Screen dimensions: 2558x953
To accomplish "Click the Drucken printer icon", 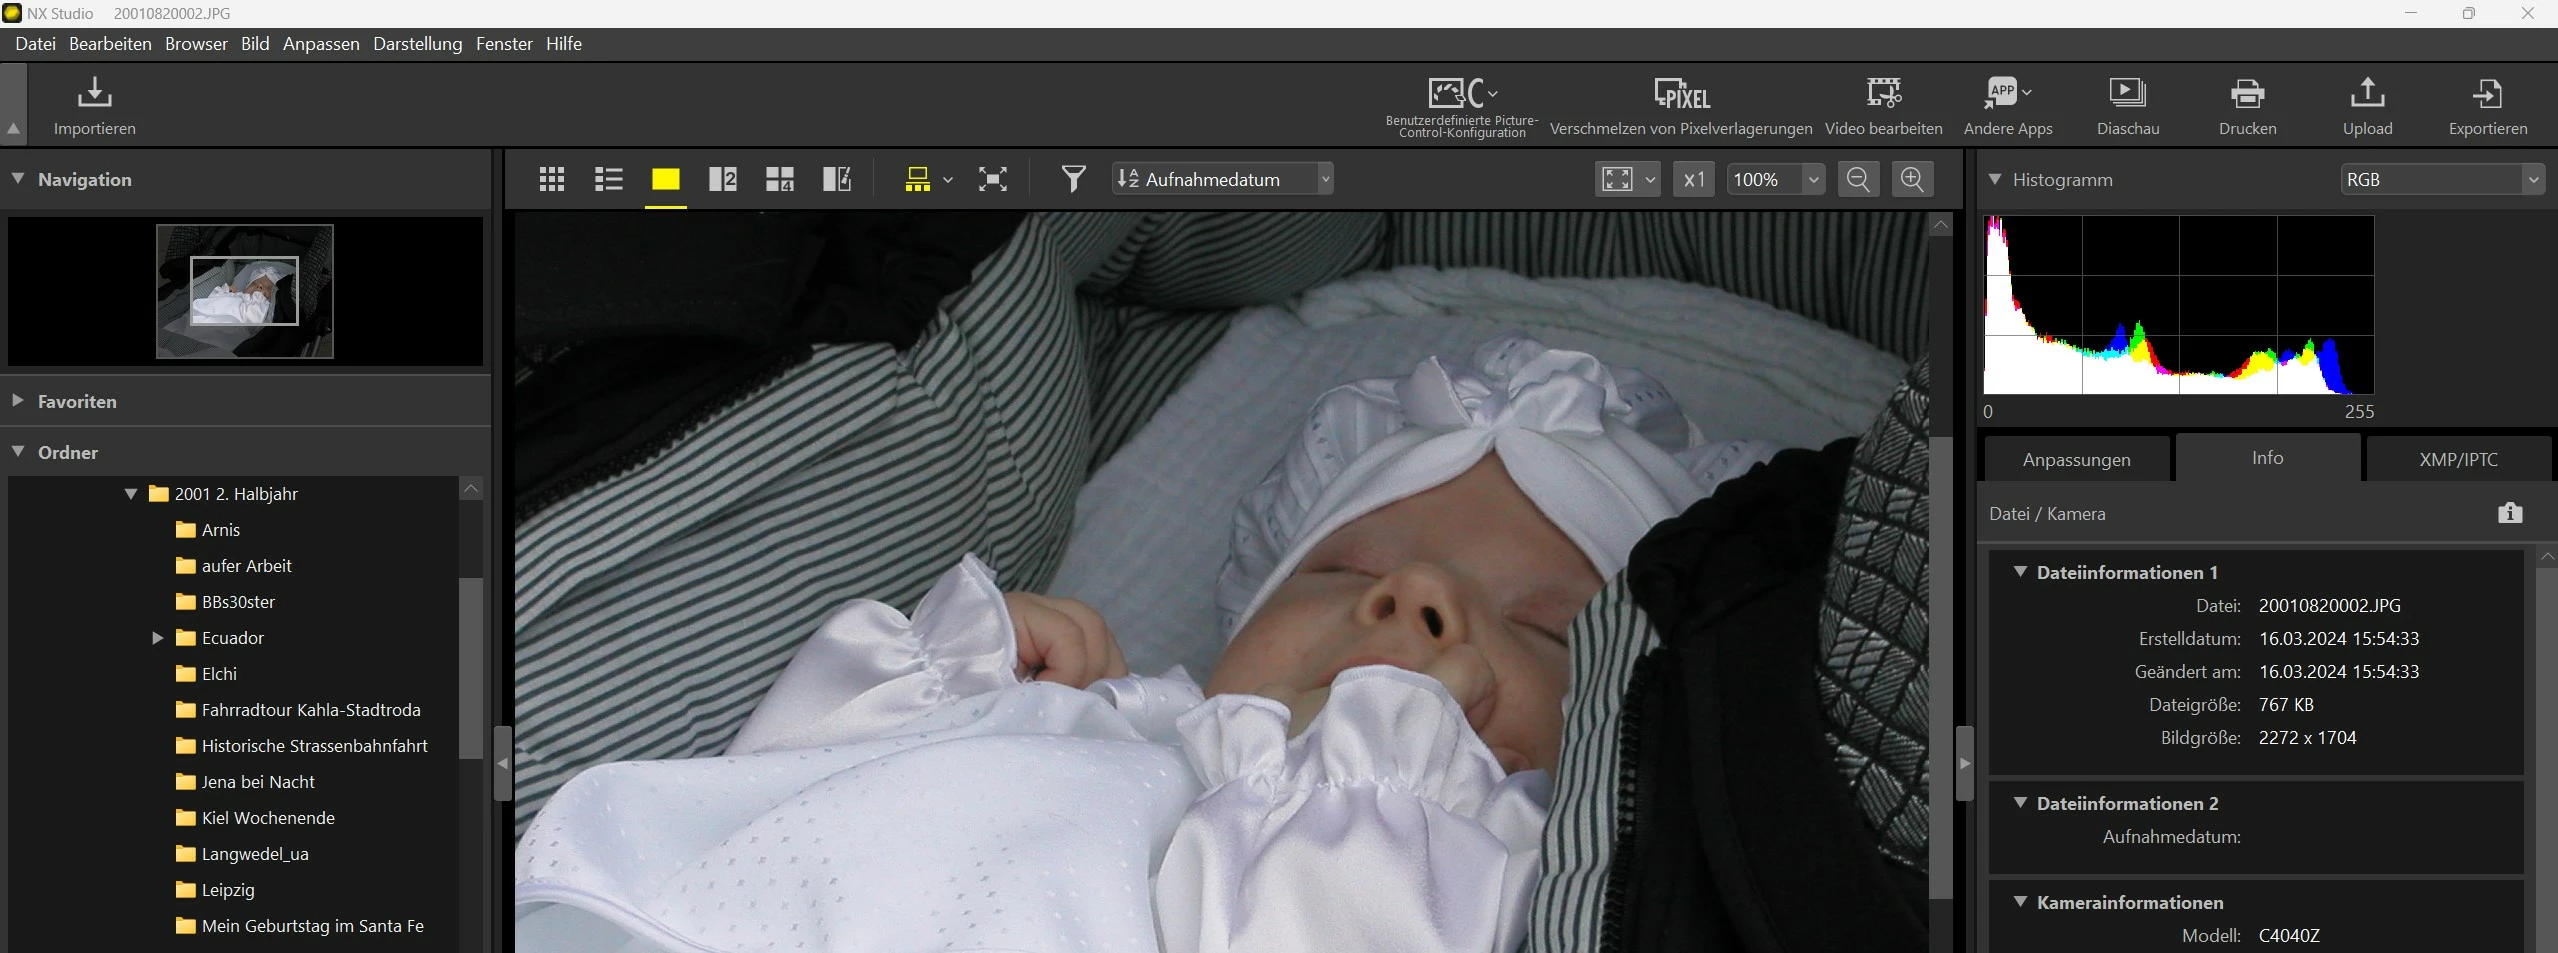I will (x=2247, y=93).
